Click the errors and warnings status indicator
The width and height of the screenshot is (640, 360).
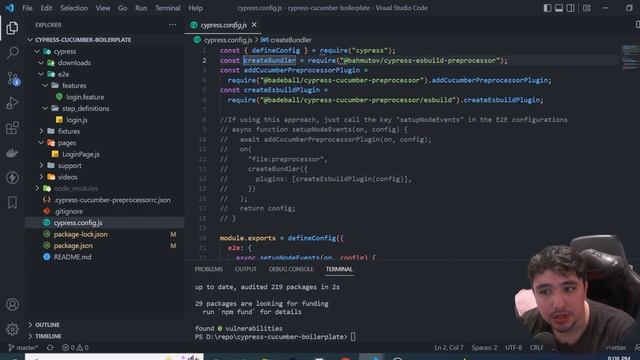coord(75,348)
